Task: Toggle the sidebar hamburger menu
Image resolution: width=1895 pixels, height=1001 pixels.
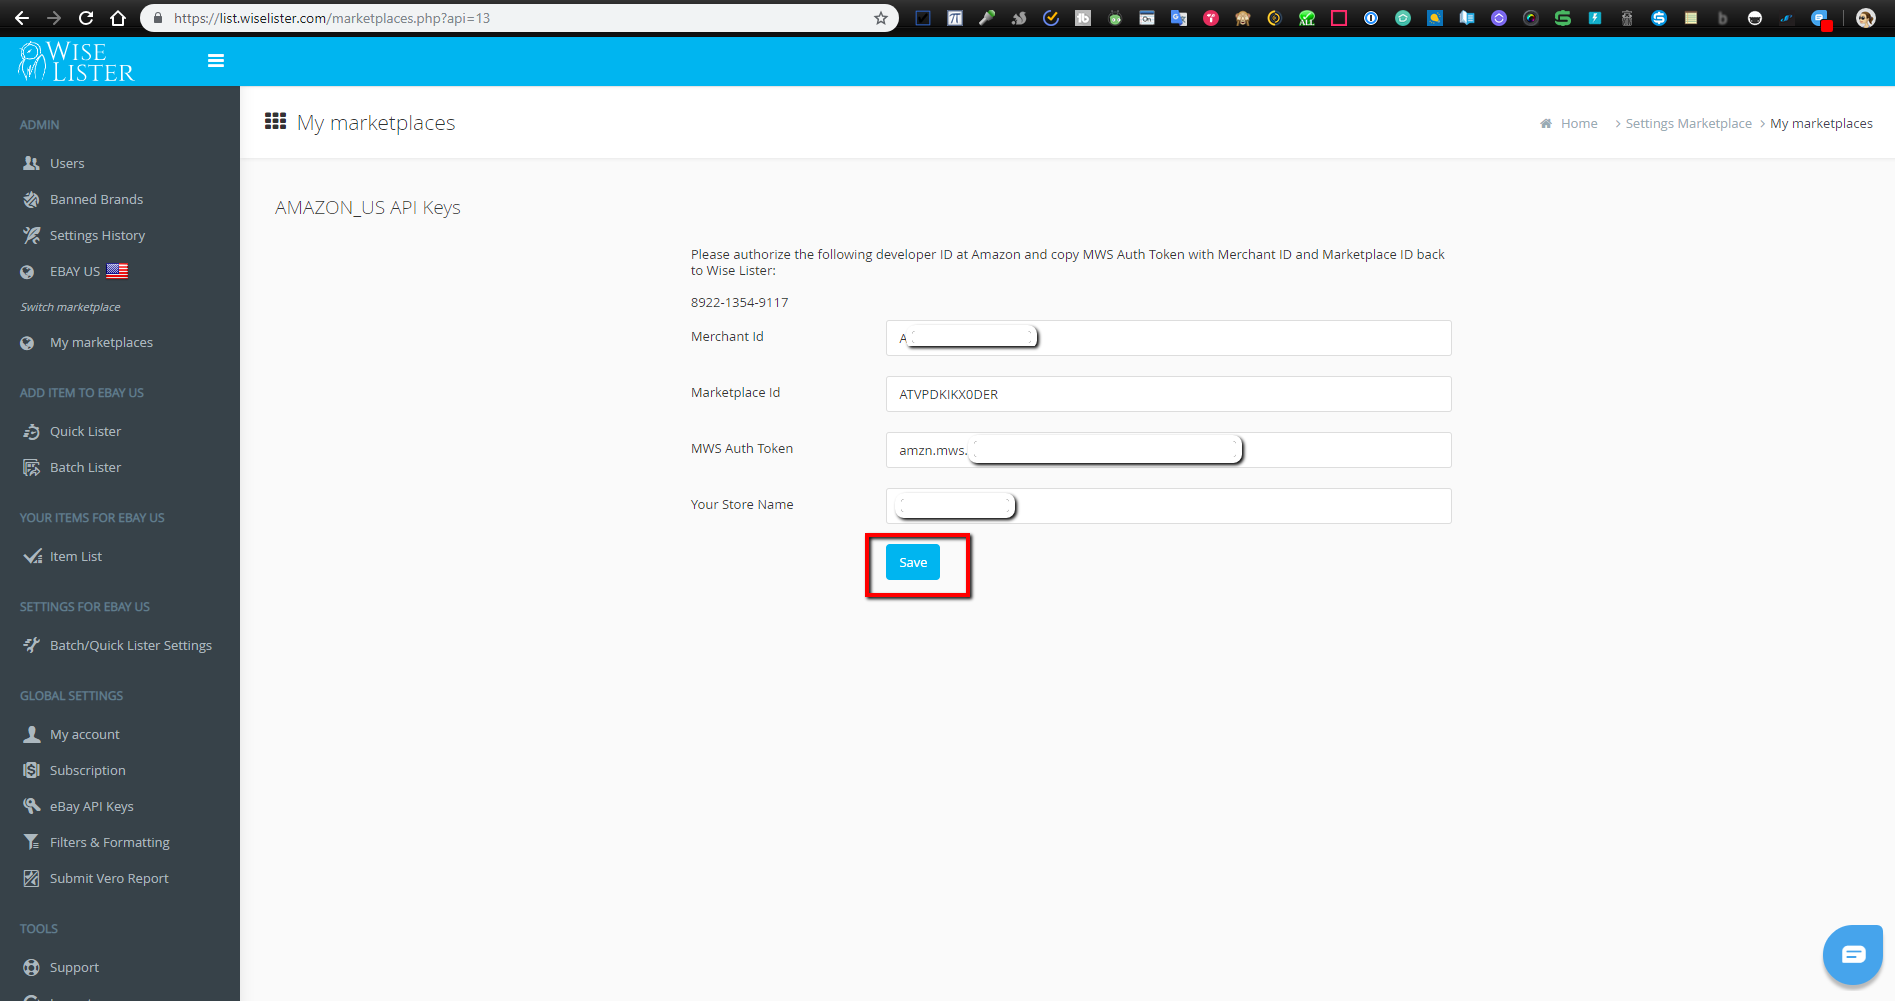Action: point(216,61)
